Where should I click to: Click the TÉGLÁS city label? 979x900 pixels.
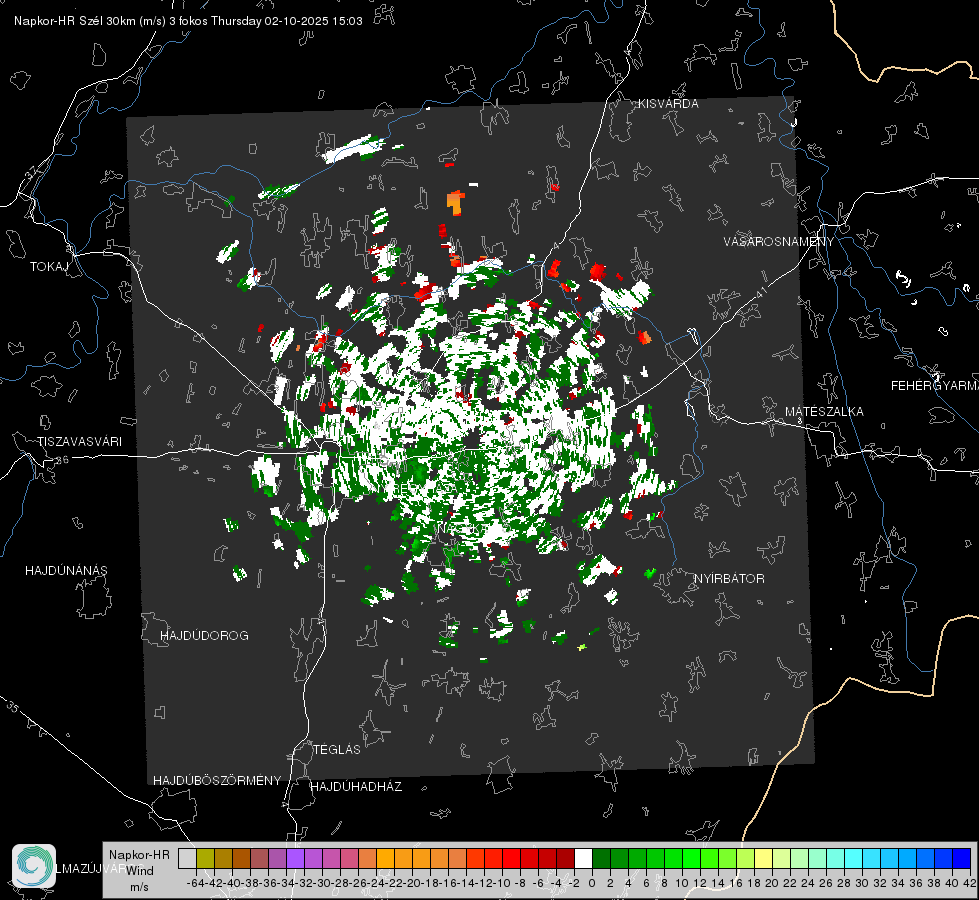coord(337,749)
